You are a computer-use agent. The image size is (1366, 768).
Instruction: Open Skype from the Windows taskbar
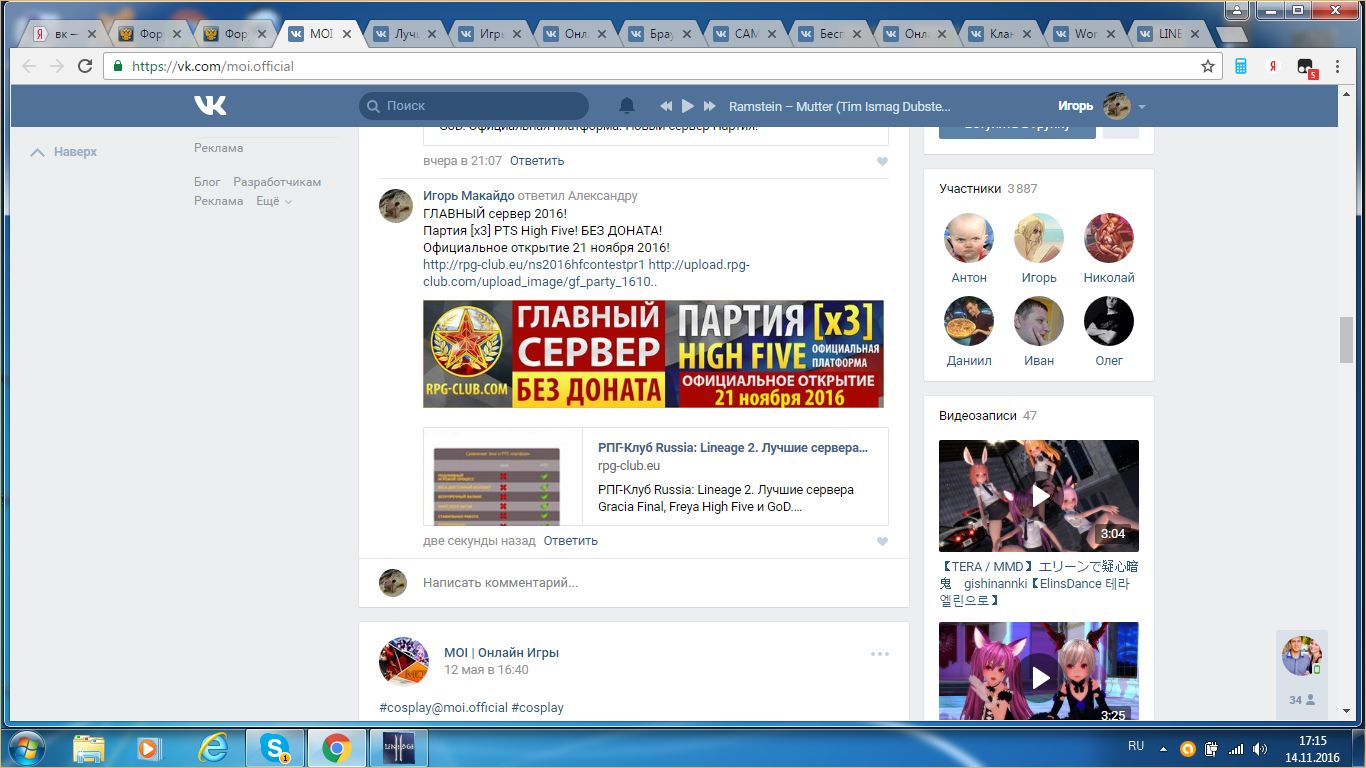(274, 748)
